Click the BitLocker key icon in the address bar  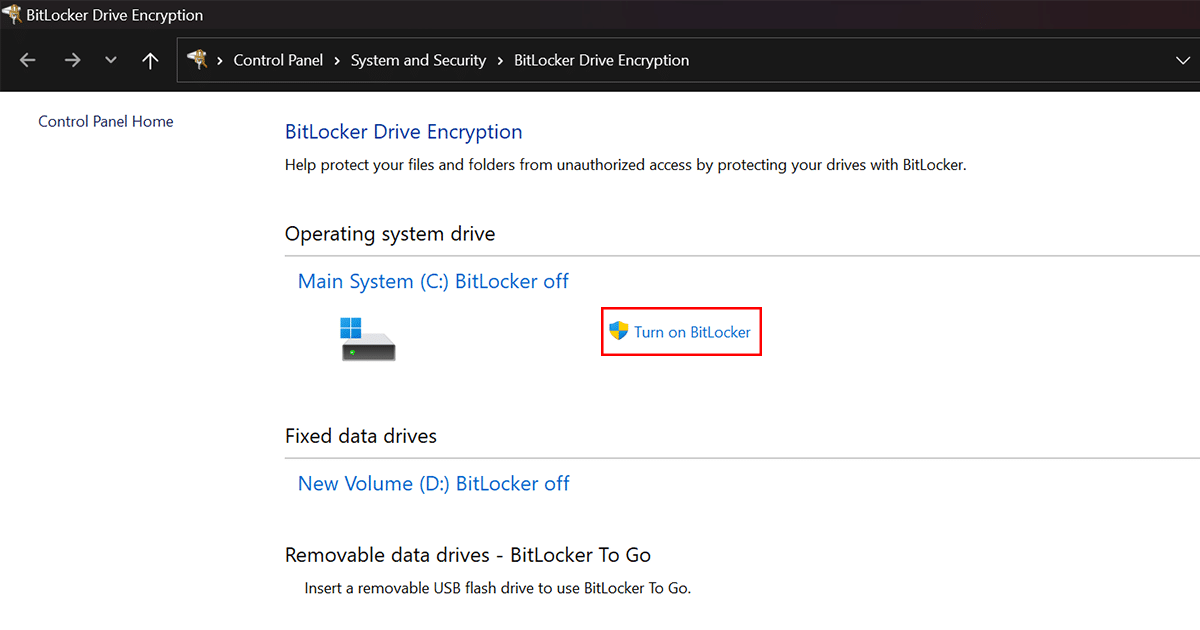[x=197, y=60]
